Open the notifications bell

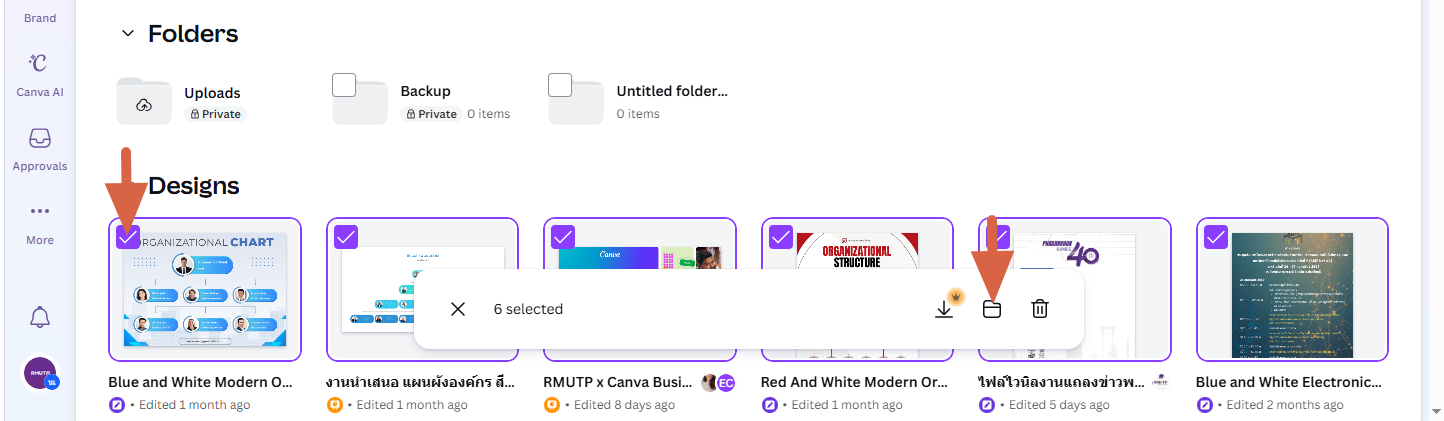pos(40,318)
